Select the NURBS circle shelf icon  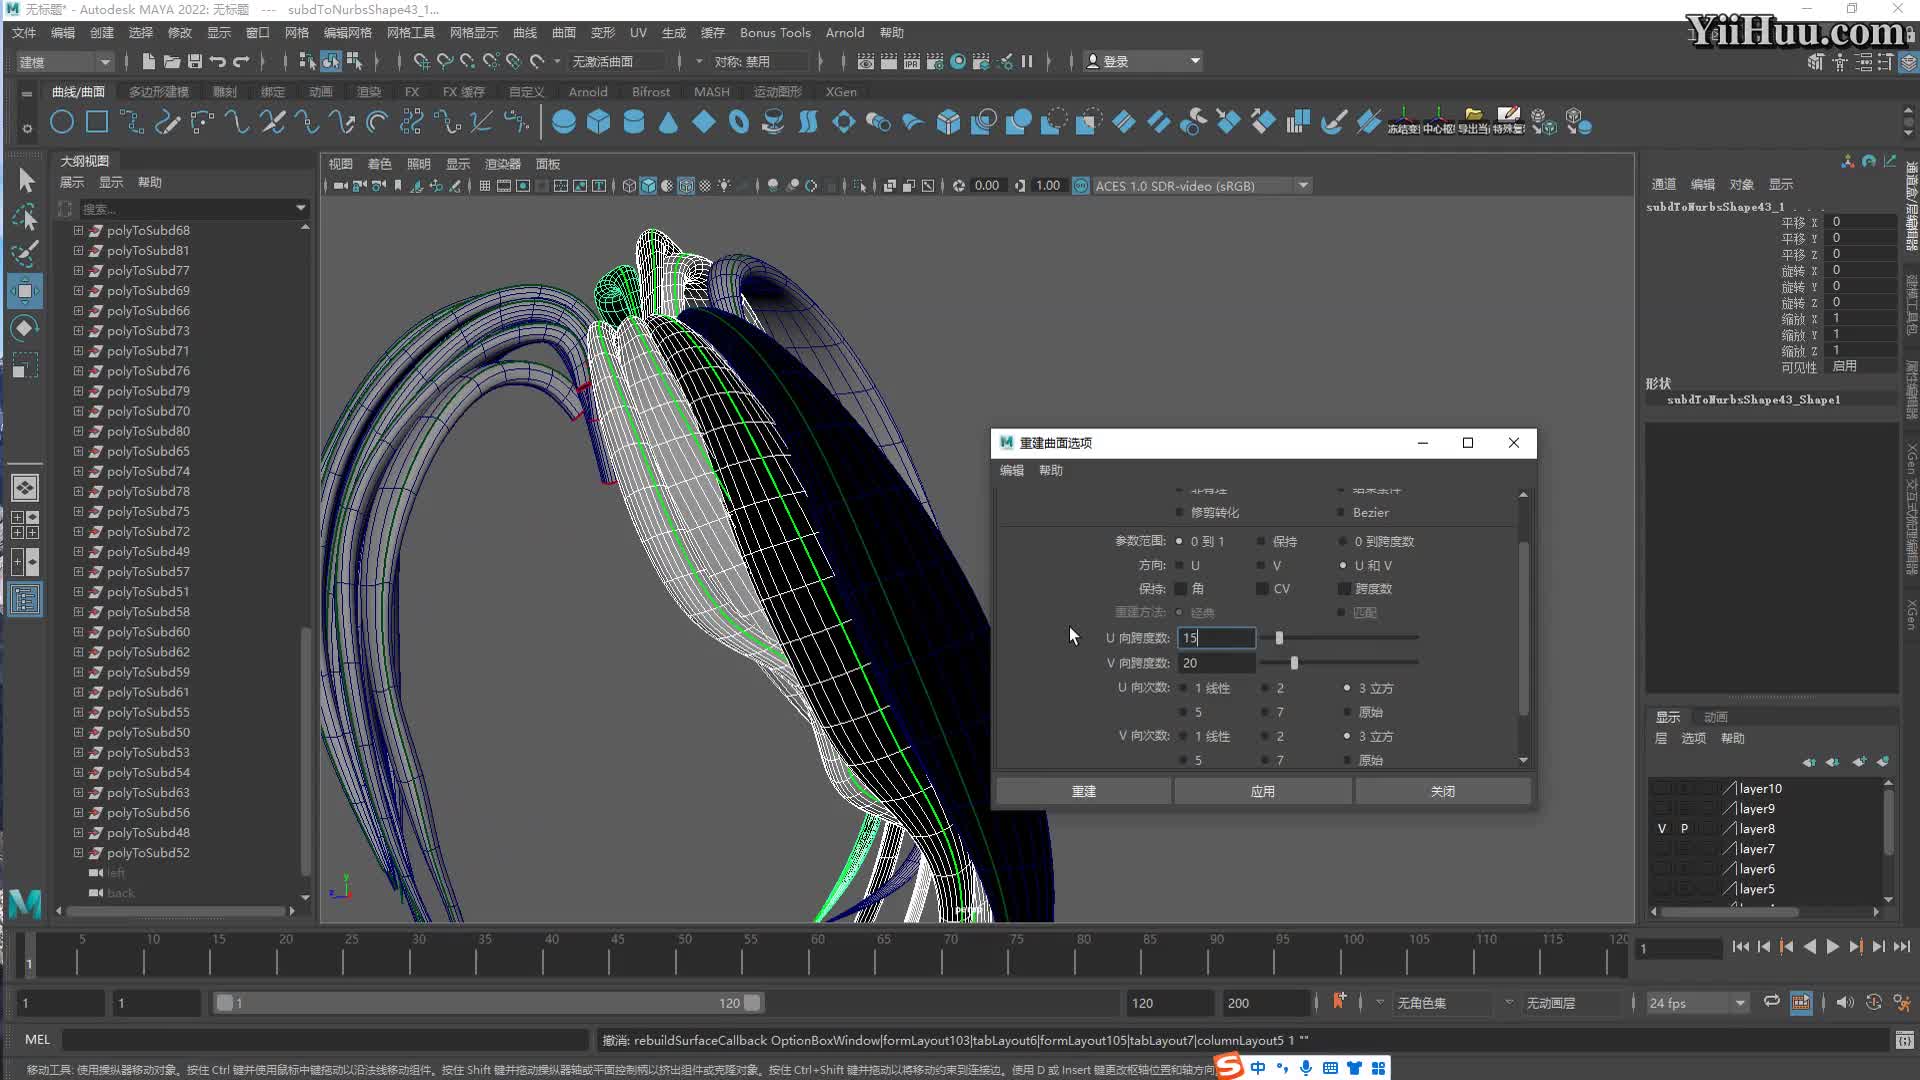(62, 123)
